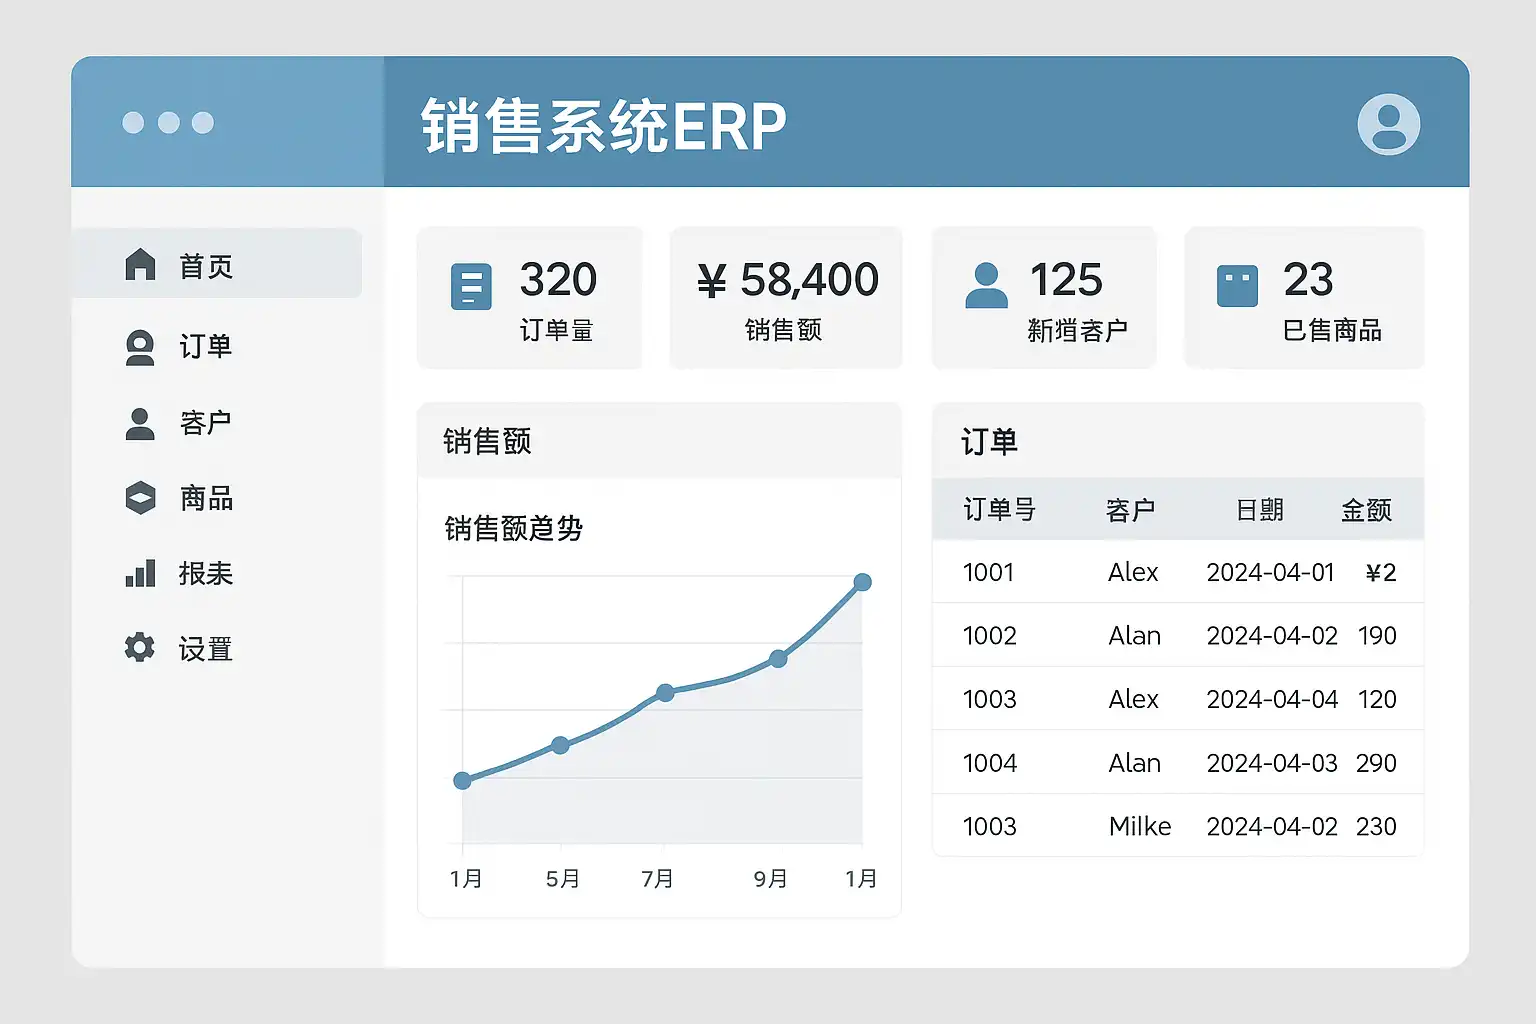
Task: Select the customer person icon in sidebar
Action: 140,424
